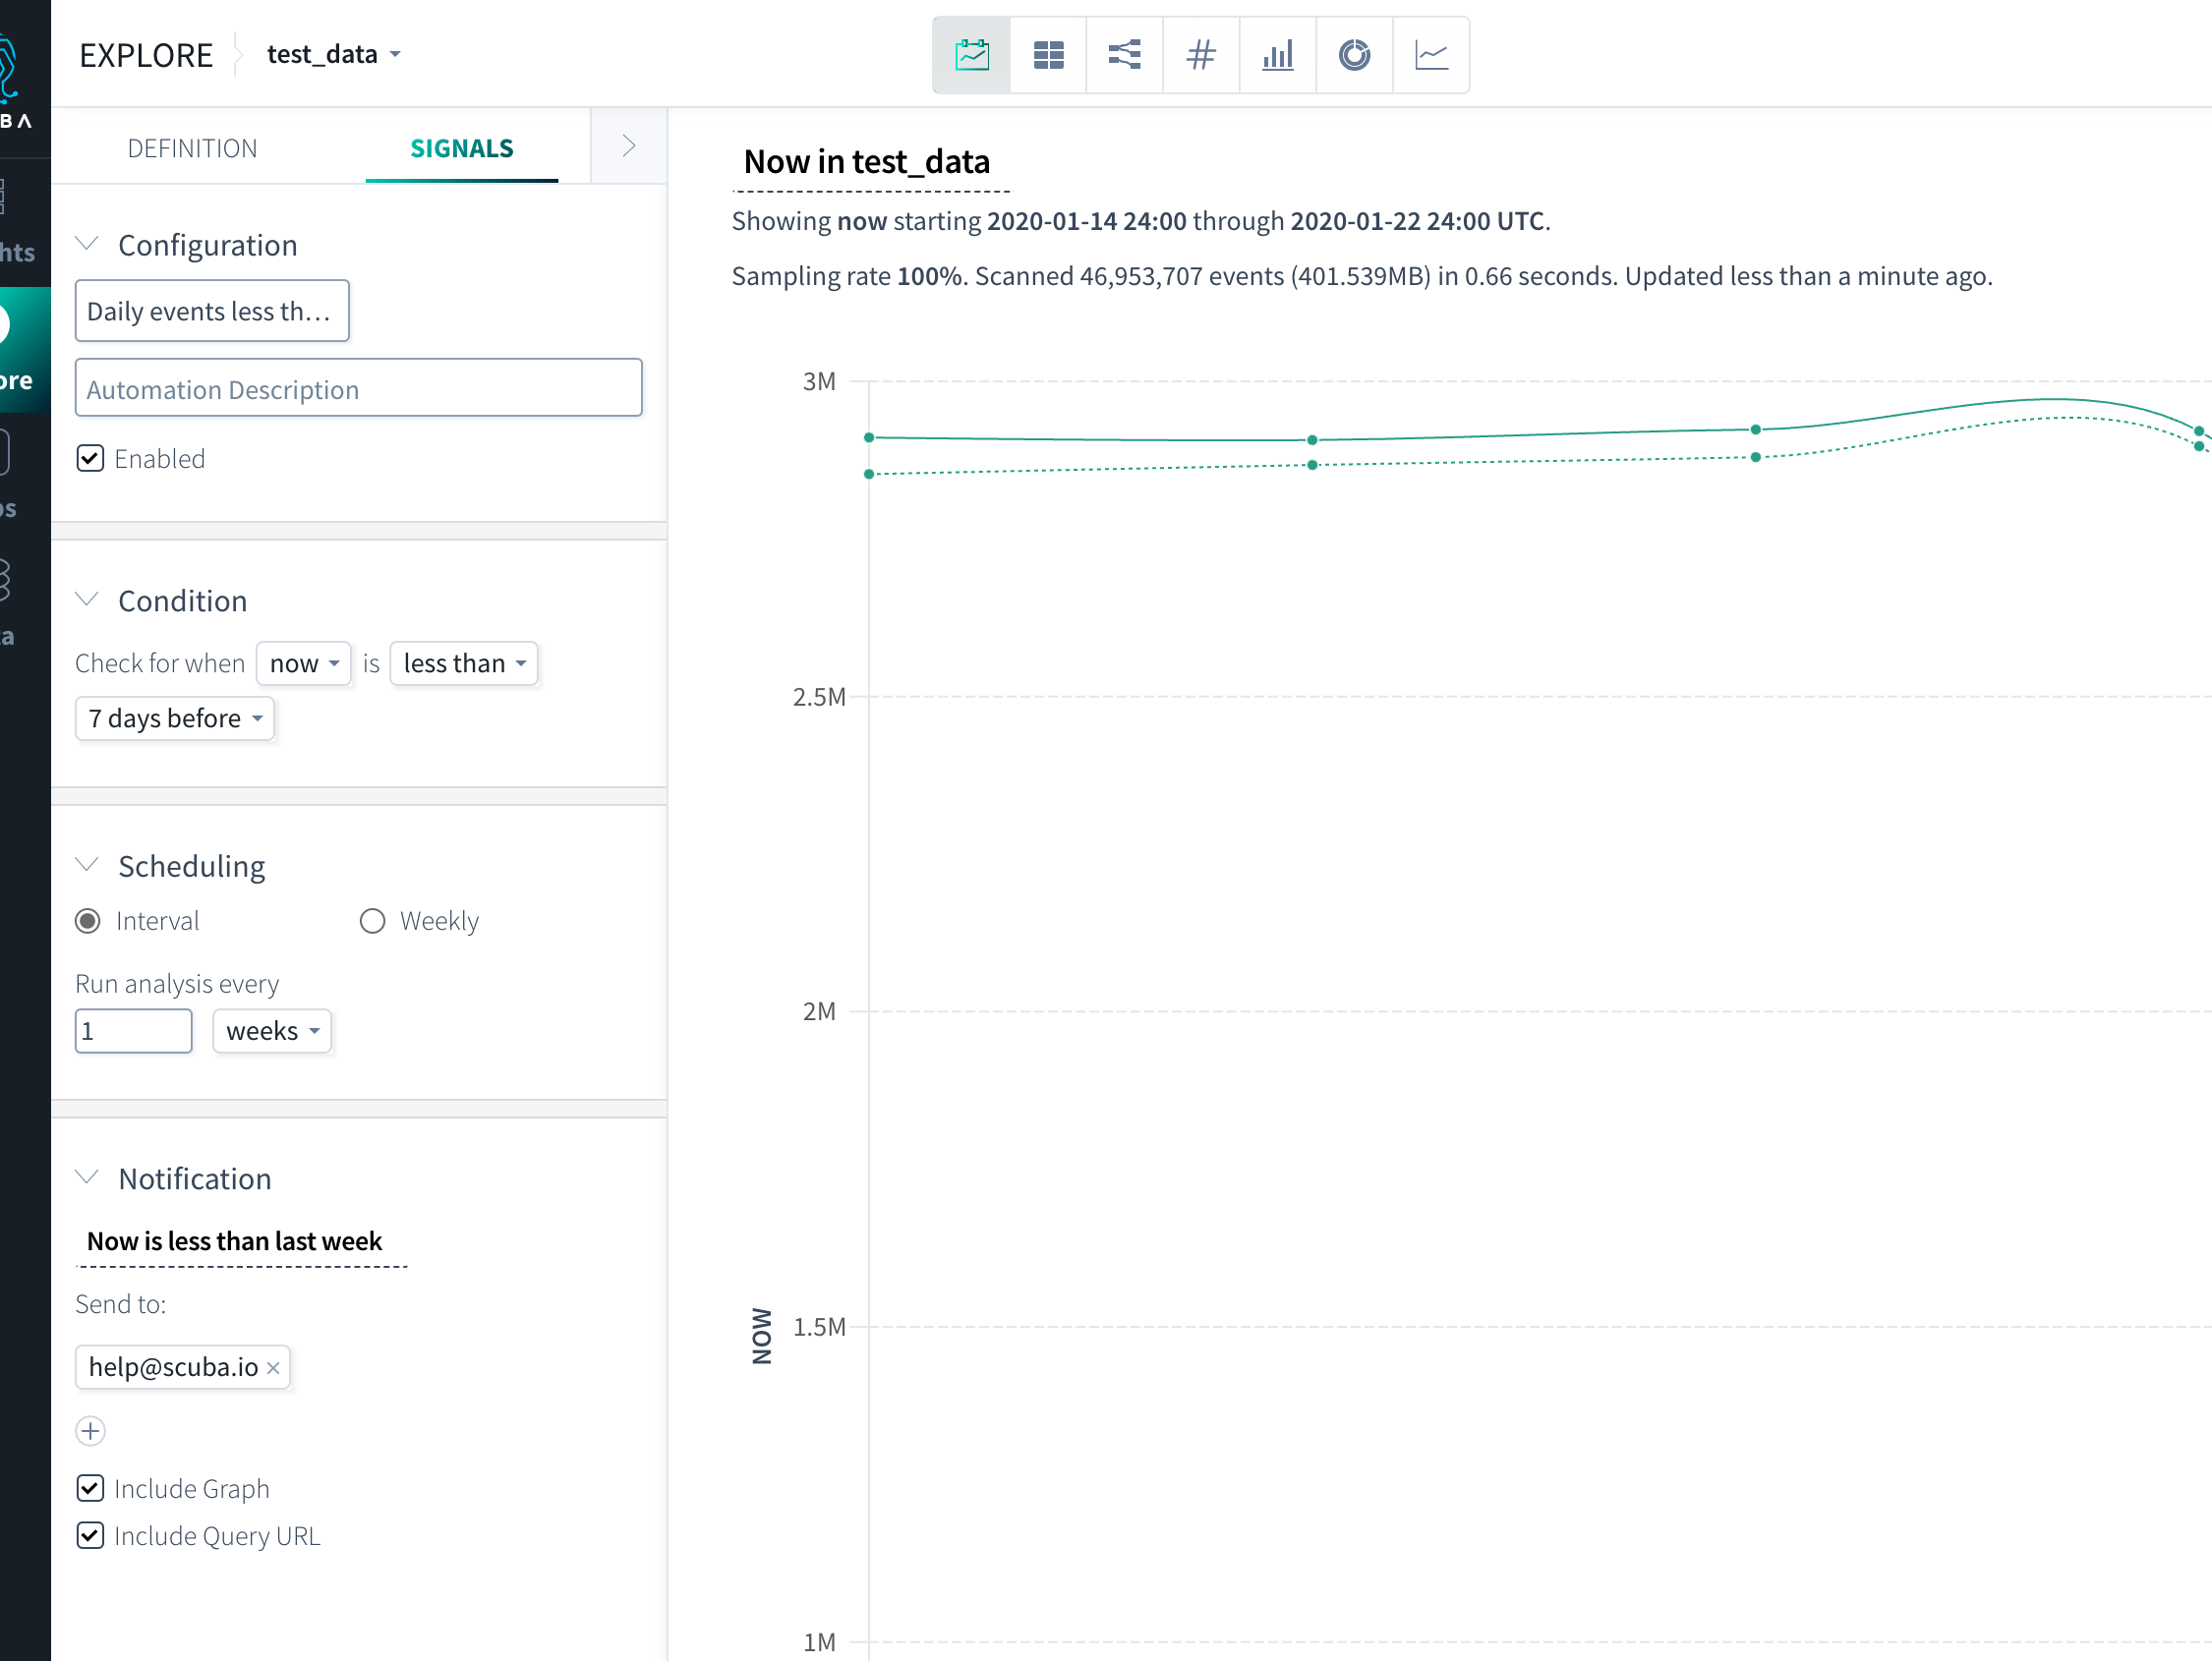The image size is (2212, 1661).
Task: Add another recipient with plus icon
Action: [x=90, y=1431]
